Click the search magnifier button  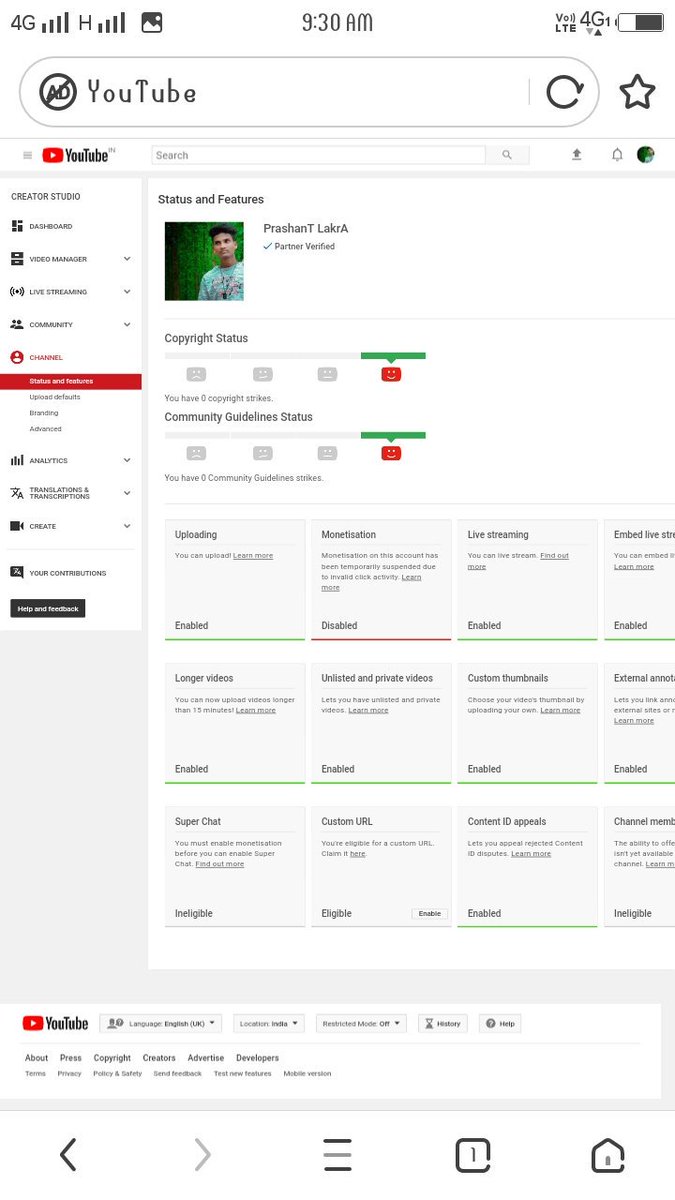pyautogui.click(x=507, y=155)
